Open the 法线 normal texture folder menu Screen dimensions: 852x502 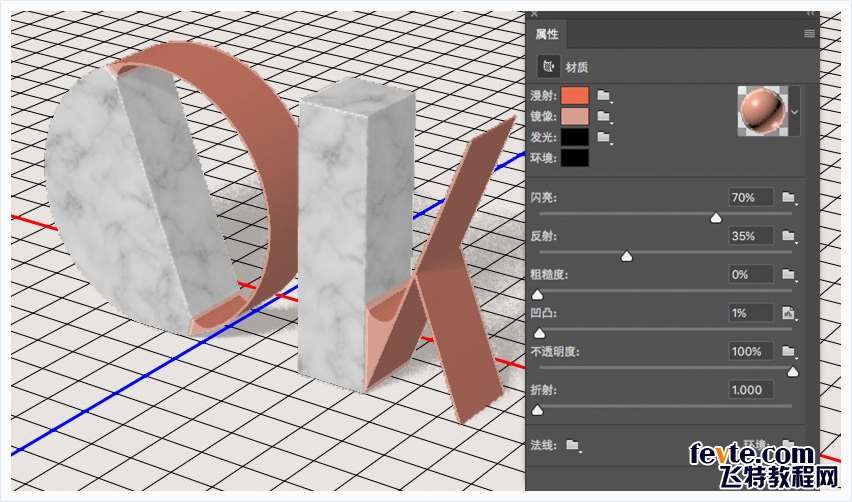pyautogui.click(x=572, y=445)
